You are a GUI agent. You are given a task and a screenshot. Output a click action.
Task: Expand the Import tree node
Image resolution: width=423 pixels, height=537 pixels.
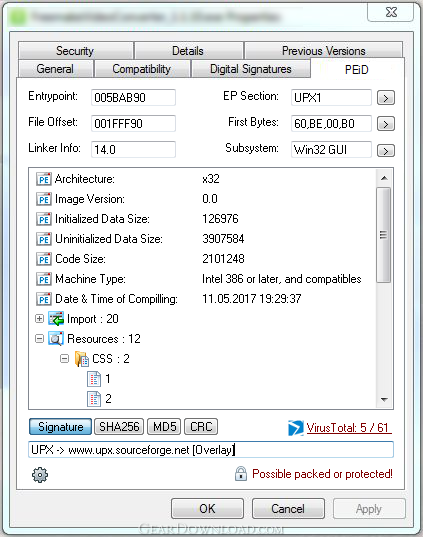pyautogui.click(x=39, y=319)
